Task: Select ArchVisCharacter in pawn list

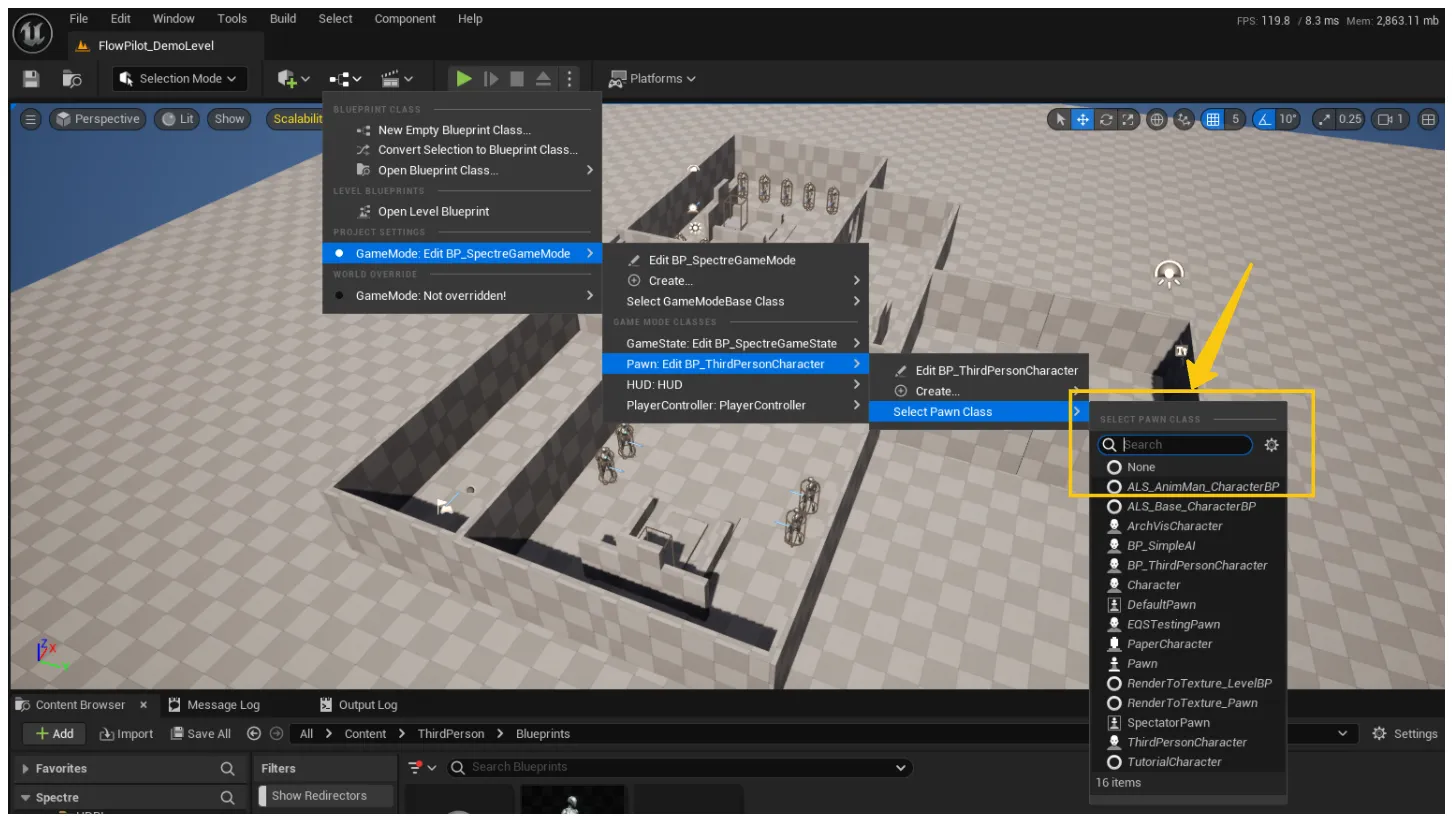Action: click(1187, 526)
